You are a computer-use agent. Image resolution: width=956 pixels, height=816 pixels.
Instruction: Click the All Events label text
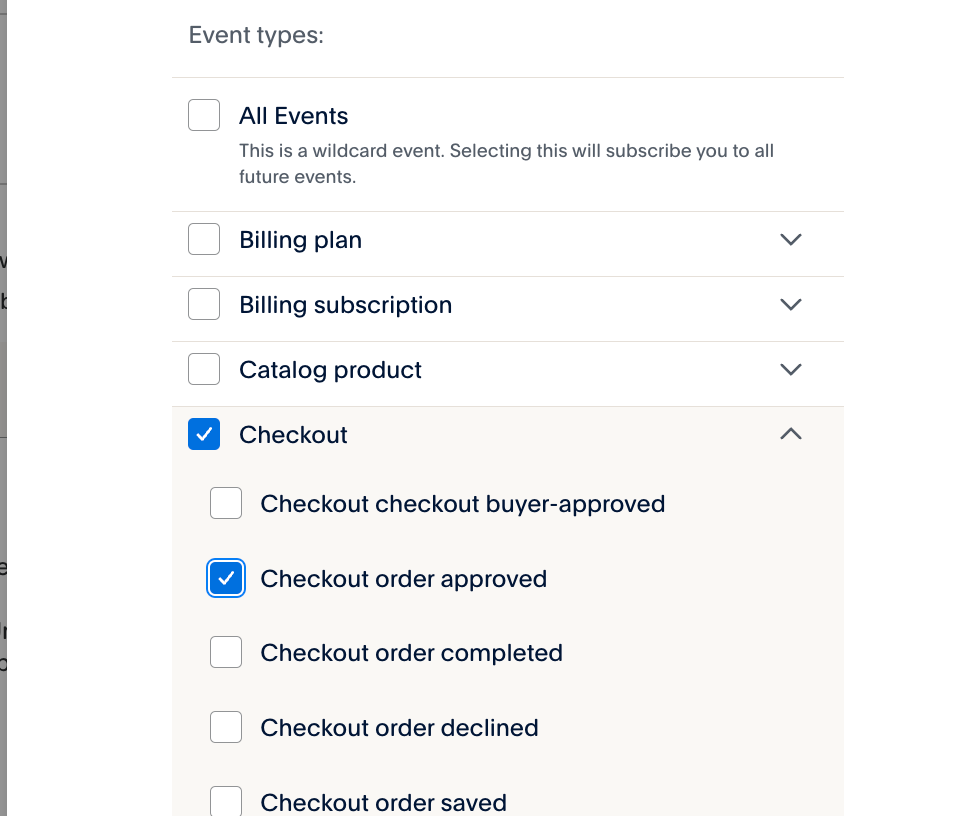pos(293,116)
